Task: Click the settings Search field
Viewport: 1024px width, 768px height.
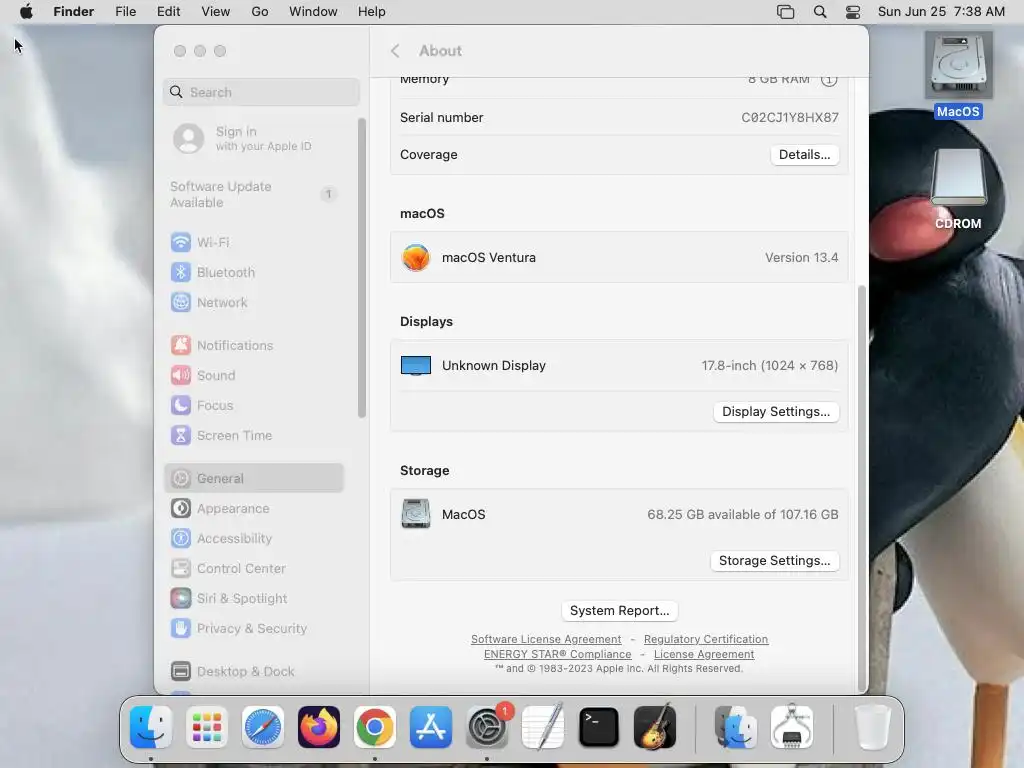Action: (x=261, y=92)
